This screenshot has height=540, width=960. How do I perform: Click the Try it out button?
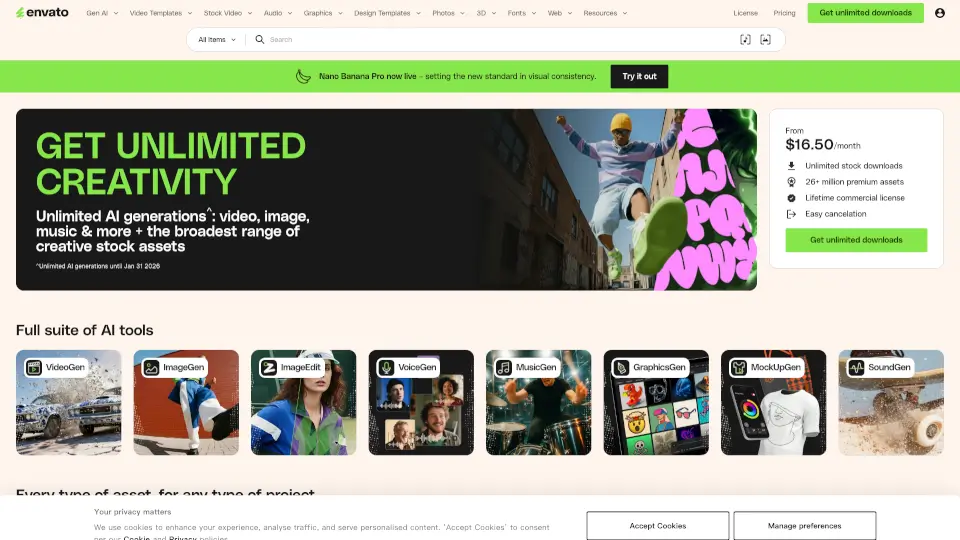click(x=639, y=76)
